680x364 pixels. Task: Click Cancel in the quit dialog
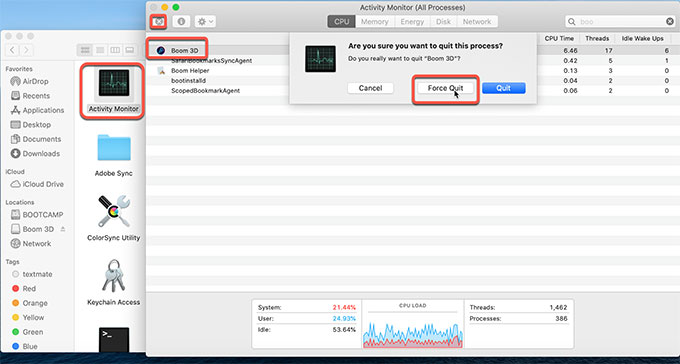tap(370, 88)
